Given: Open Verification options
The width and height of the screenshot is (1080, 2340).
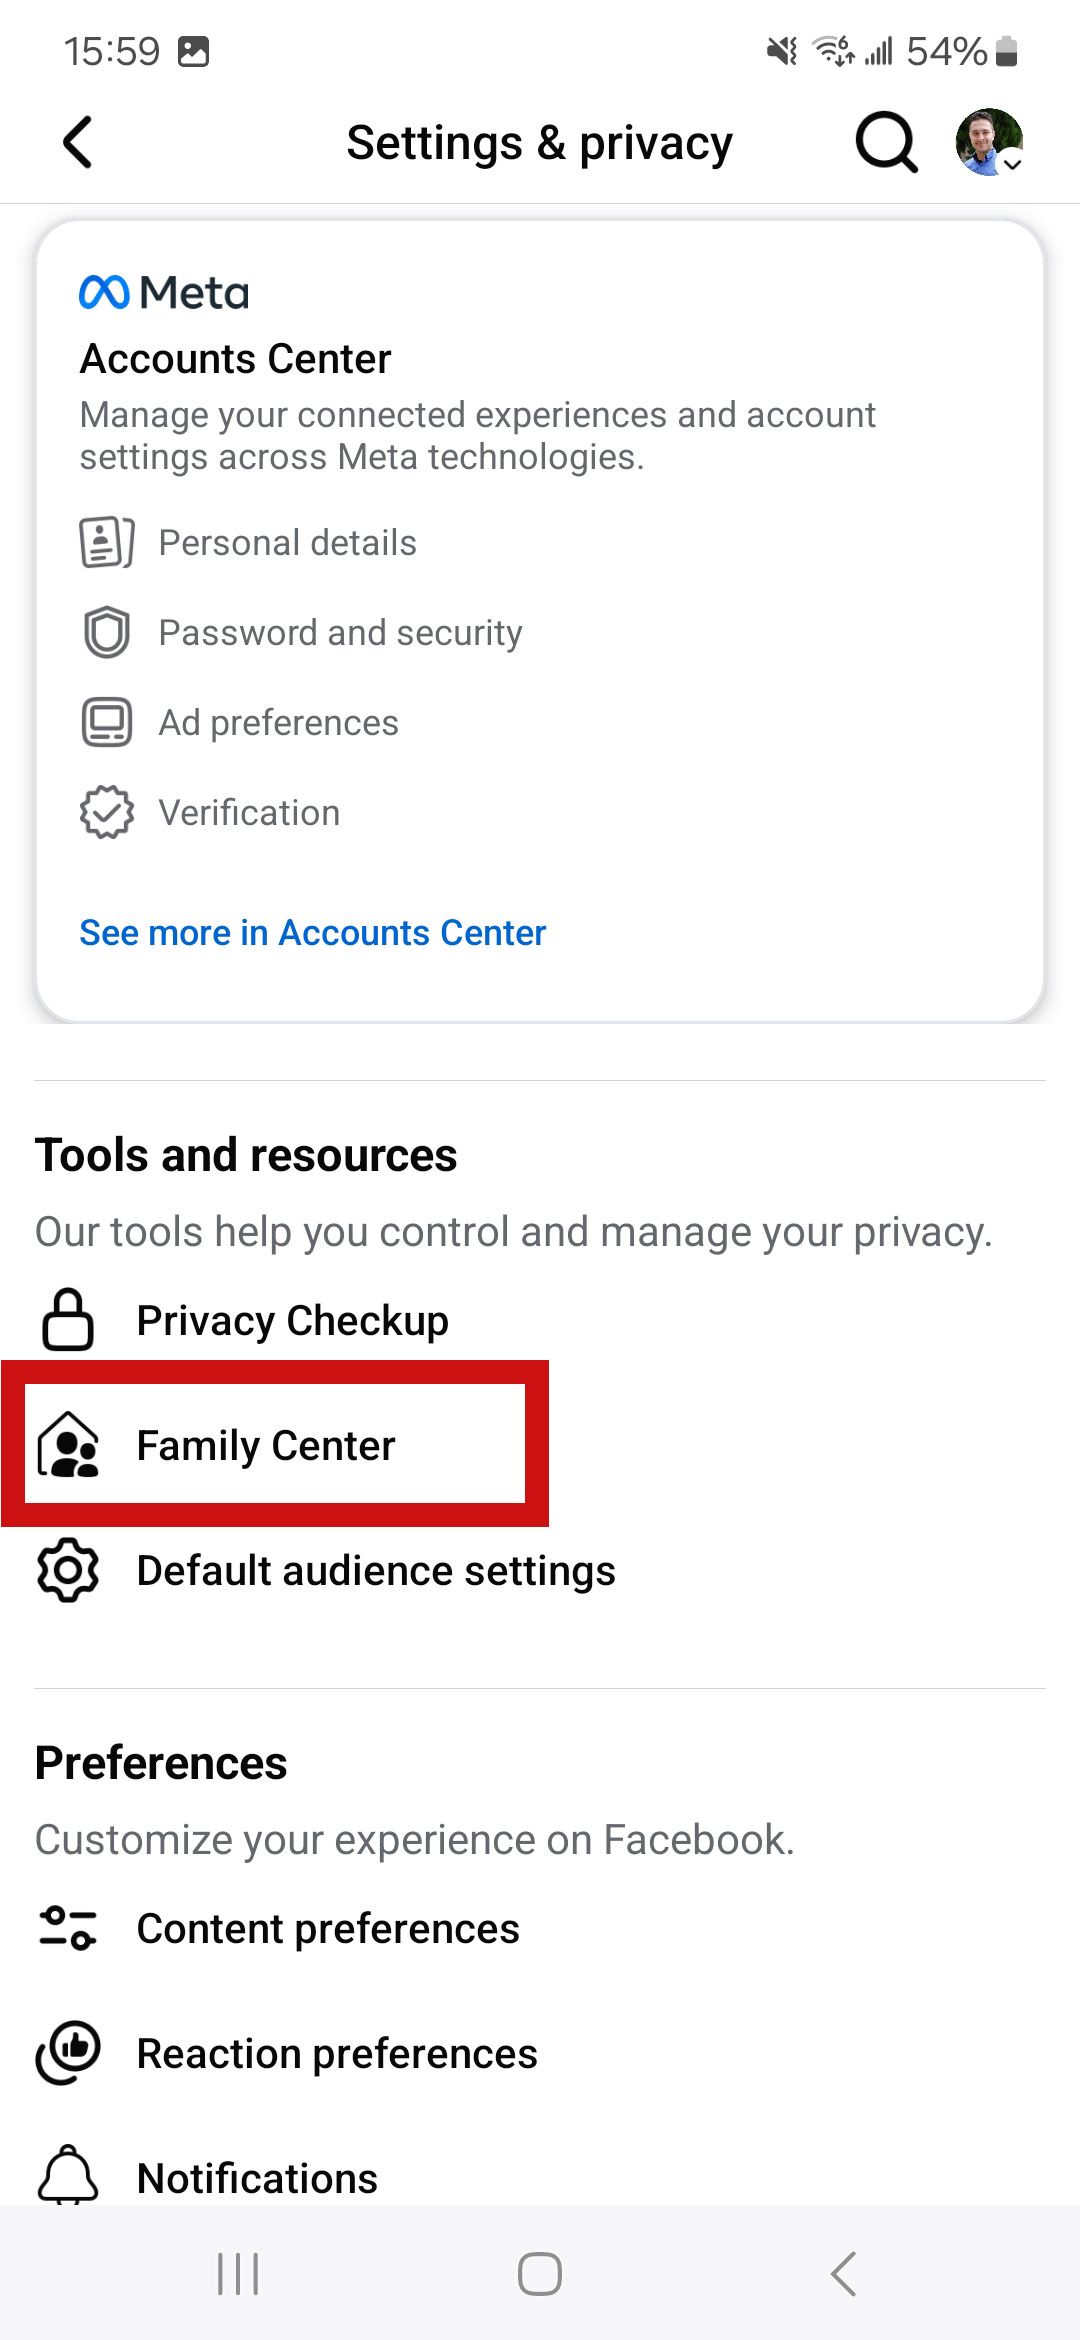Looking at the screenshot, I should 248,812.
